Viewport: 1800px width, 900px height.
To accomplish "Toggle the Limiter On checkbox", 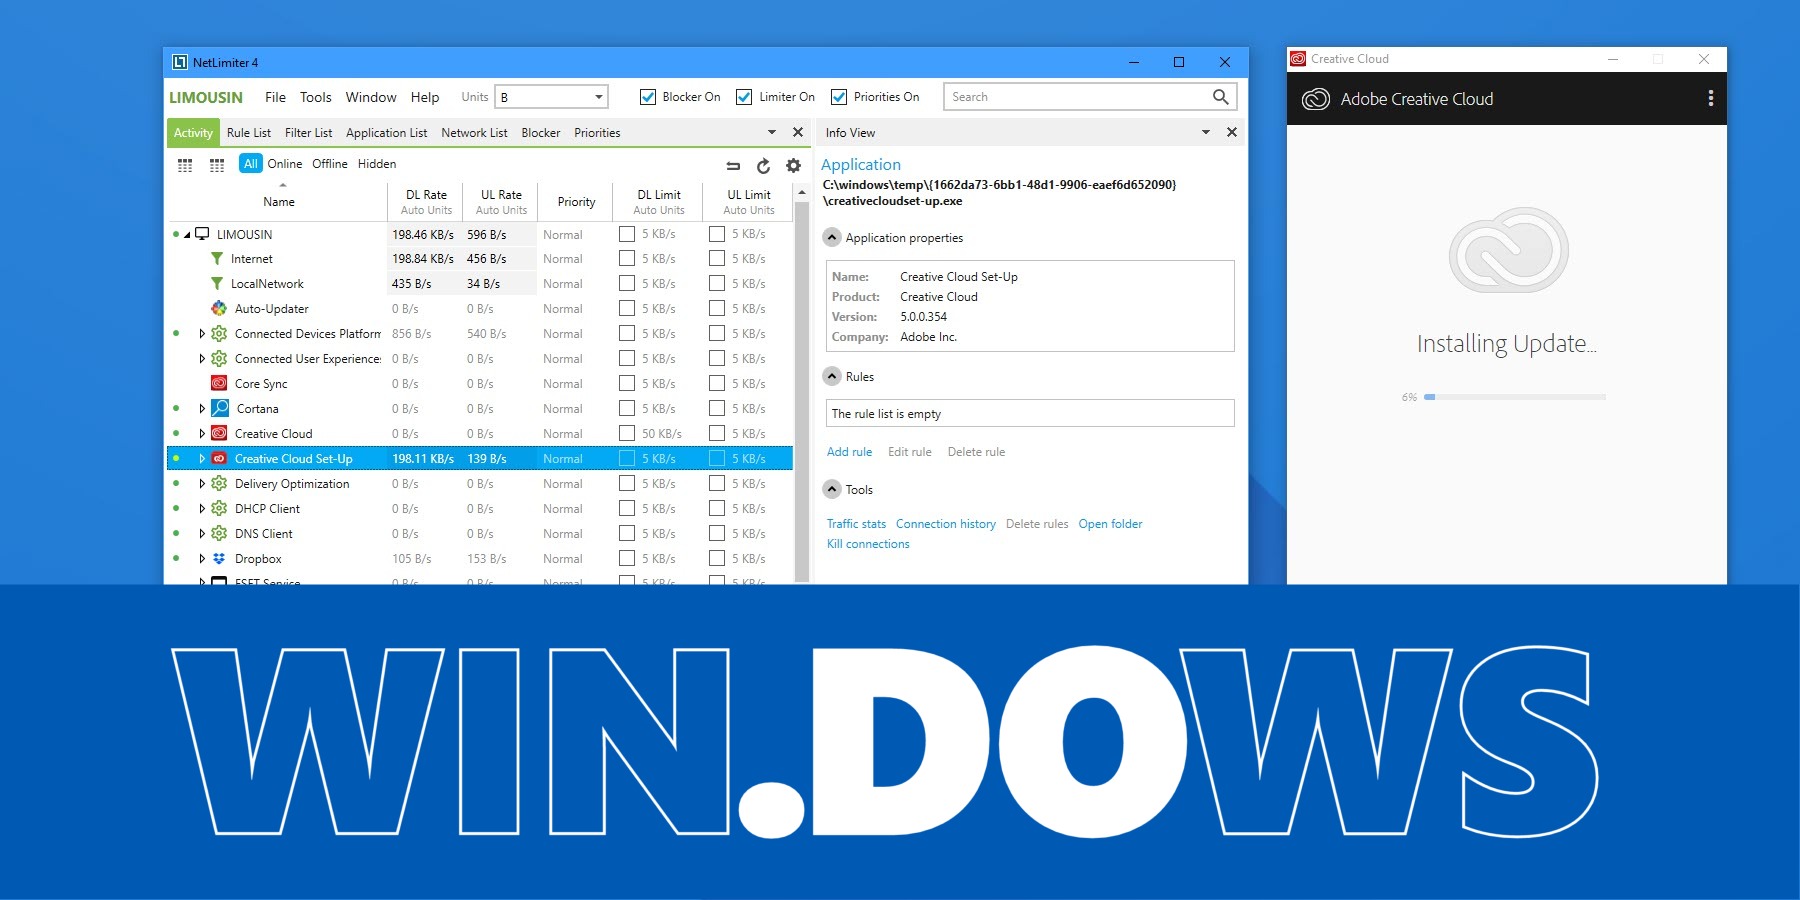I will pos(744,97).
